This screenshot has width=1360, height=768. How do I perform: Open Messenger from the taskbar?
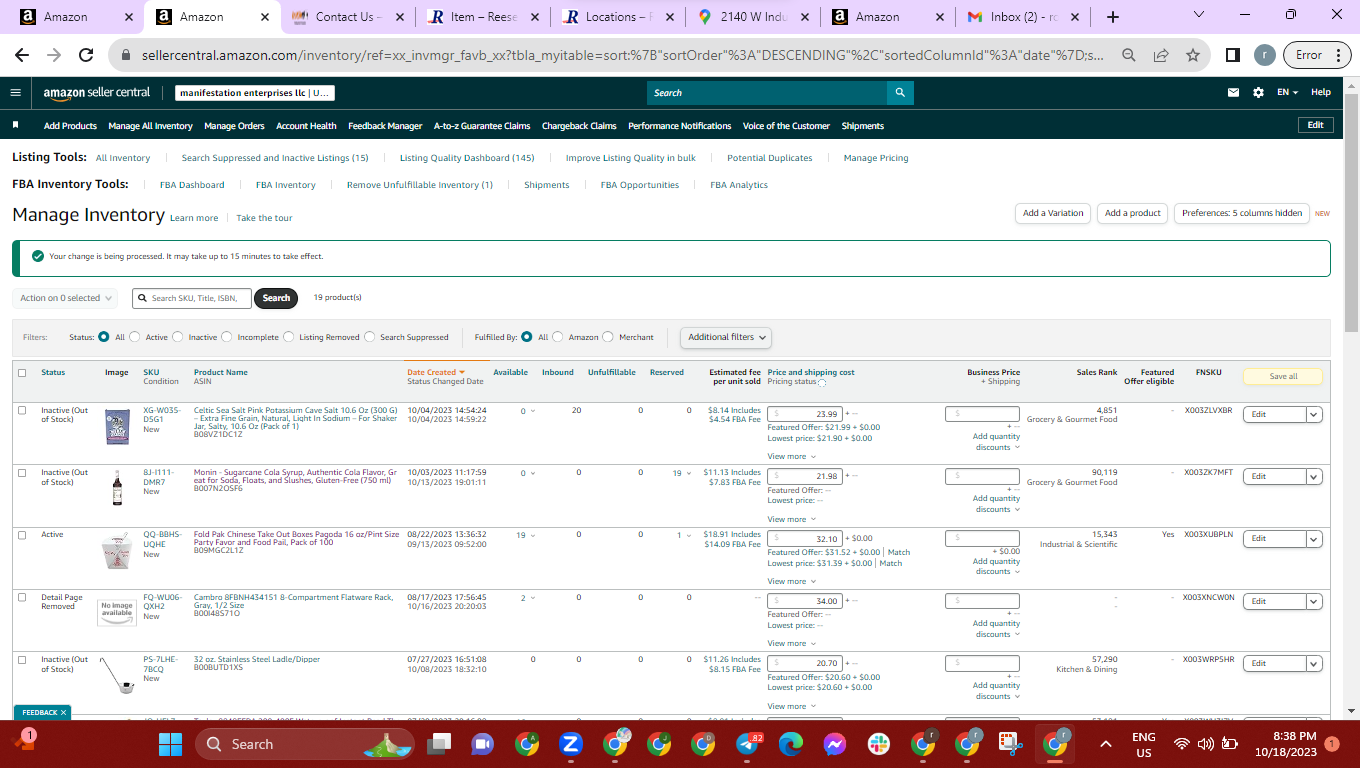tap(835, 744)
